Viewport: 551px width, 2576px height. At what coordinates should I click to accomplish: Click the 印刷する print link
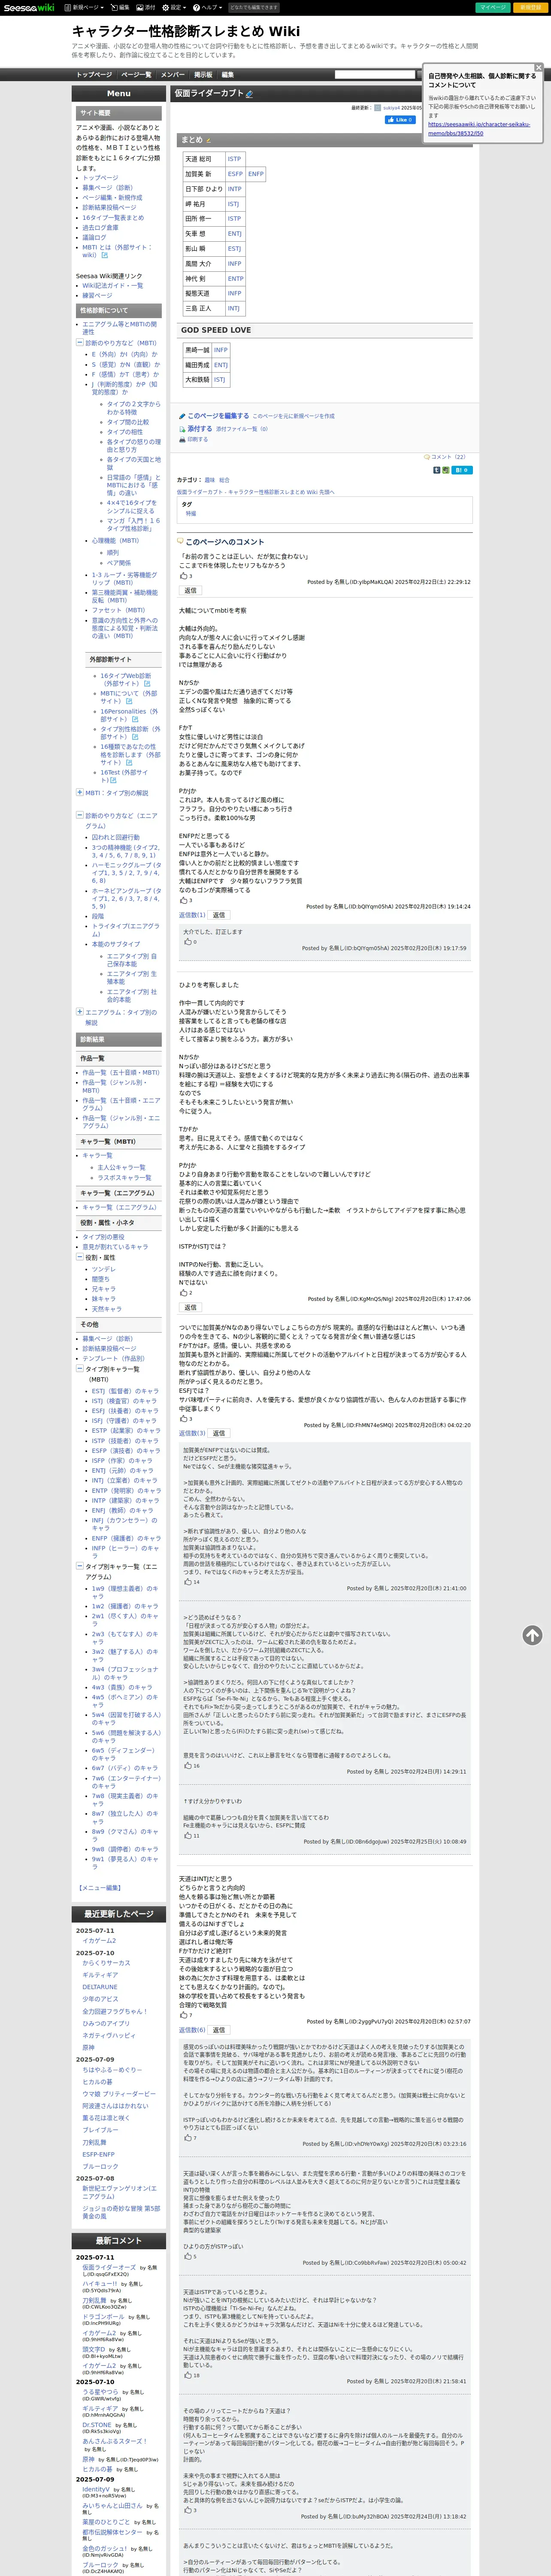pos(197,439)
